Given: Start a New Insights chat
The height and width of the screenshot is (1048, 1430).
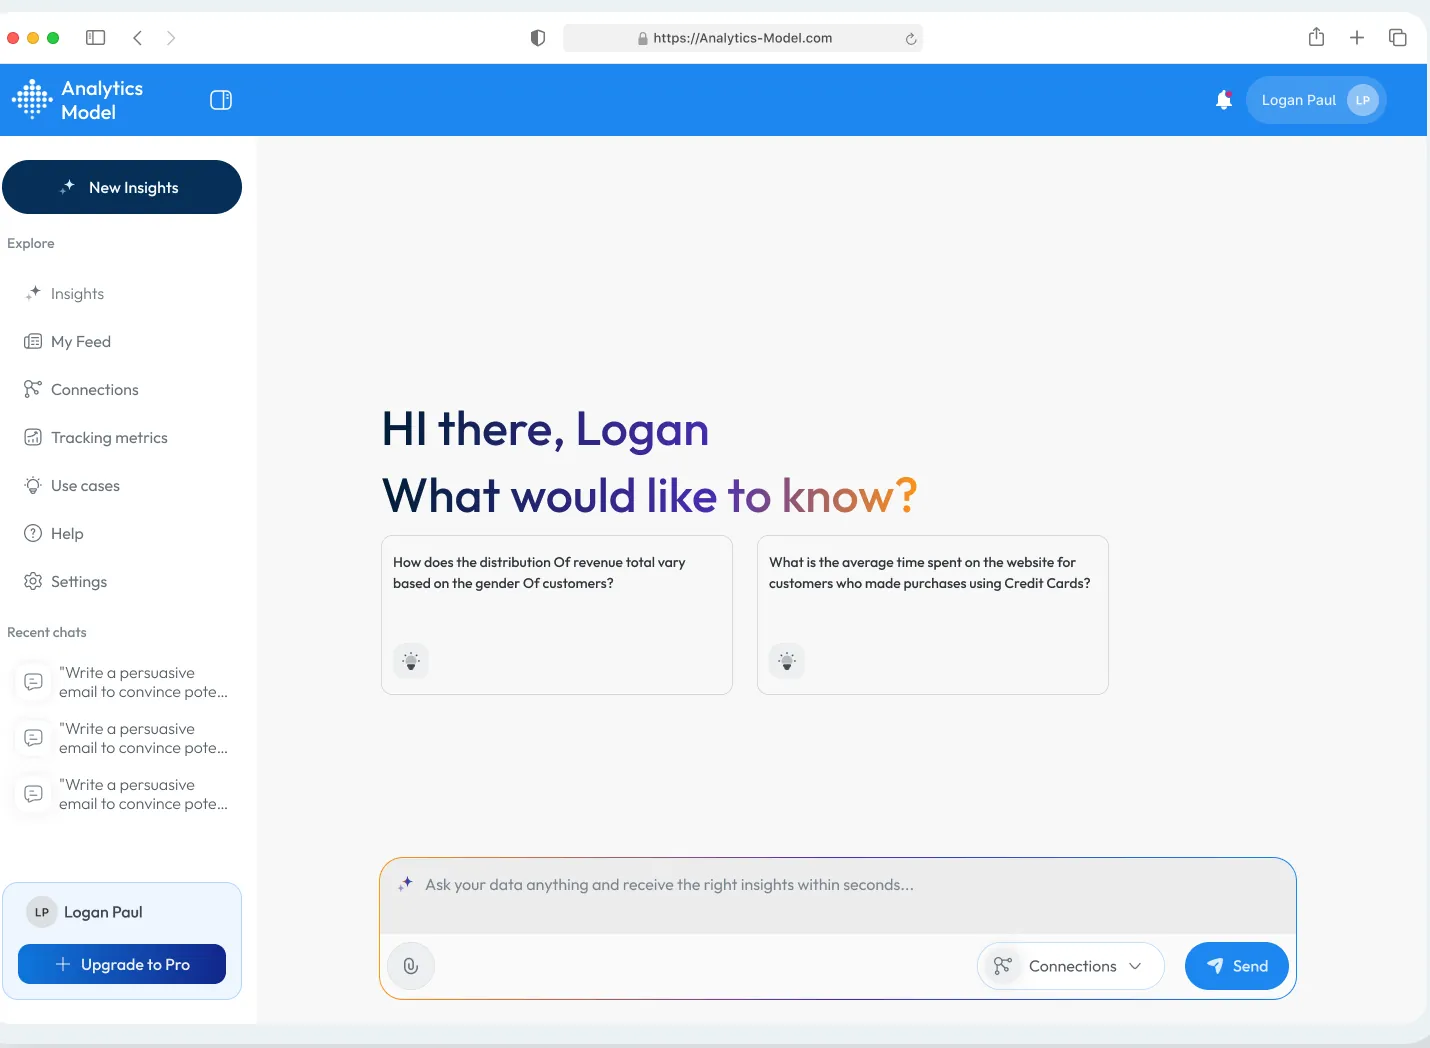Looking at the screenshot, I should click(122, 187).
